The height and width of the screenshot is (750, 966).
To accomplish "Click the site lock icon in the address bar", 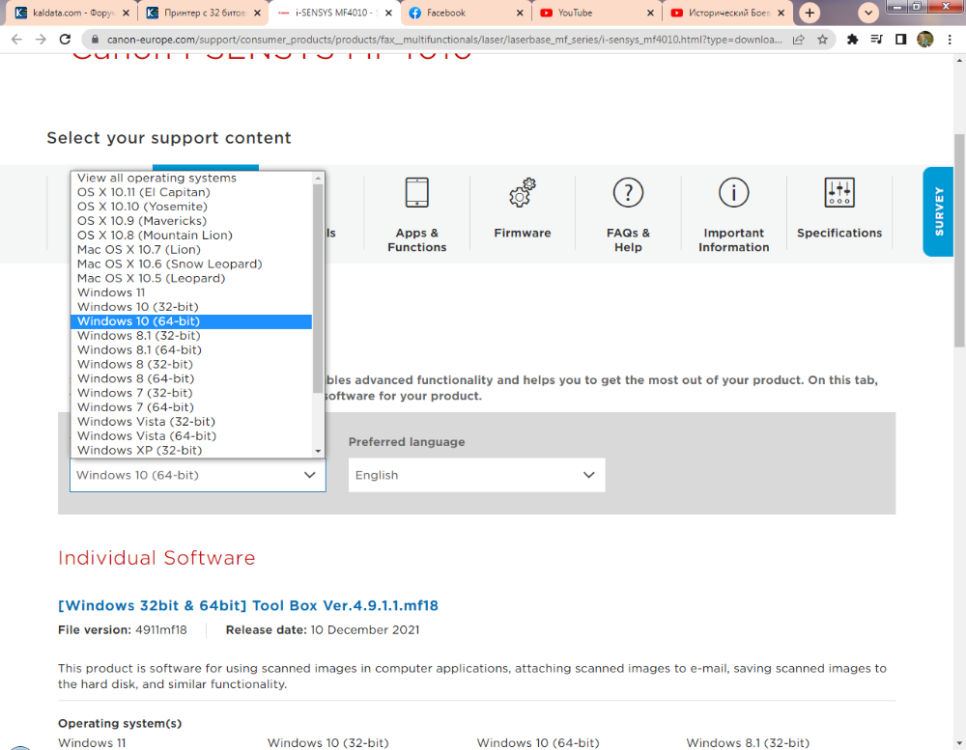I will (x=94, y=39).
